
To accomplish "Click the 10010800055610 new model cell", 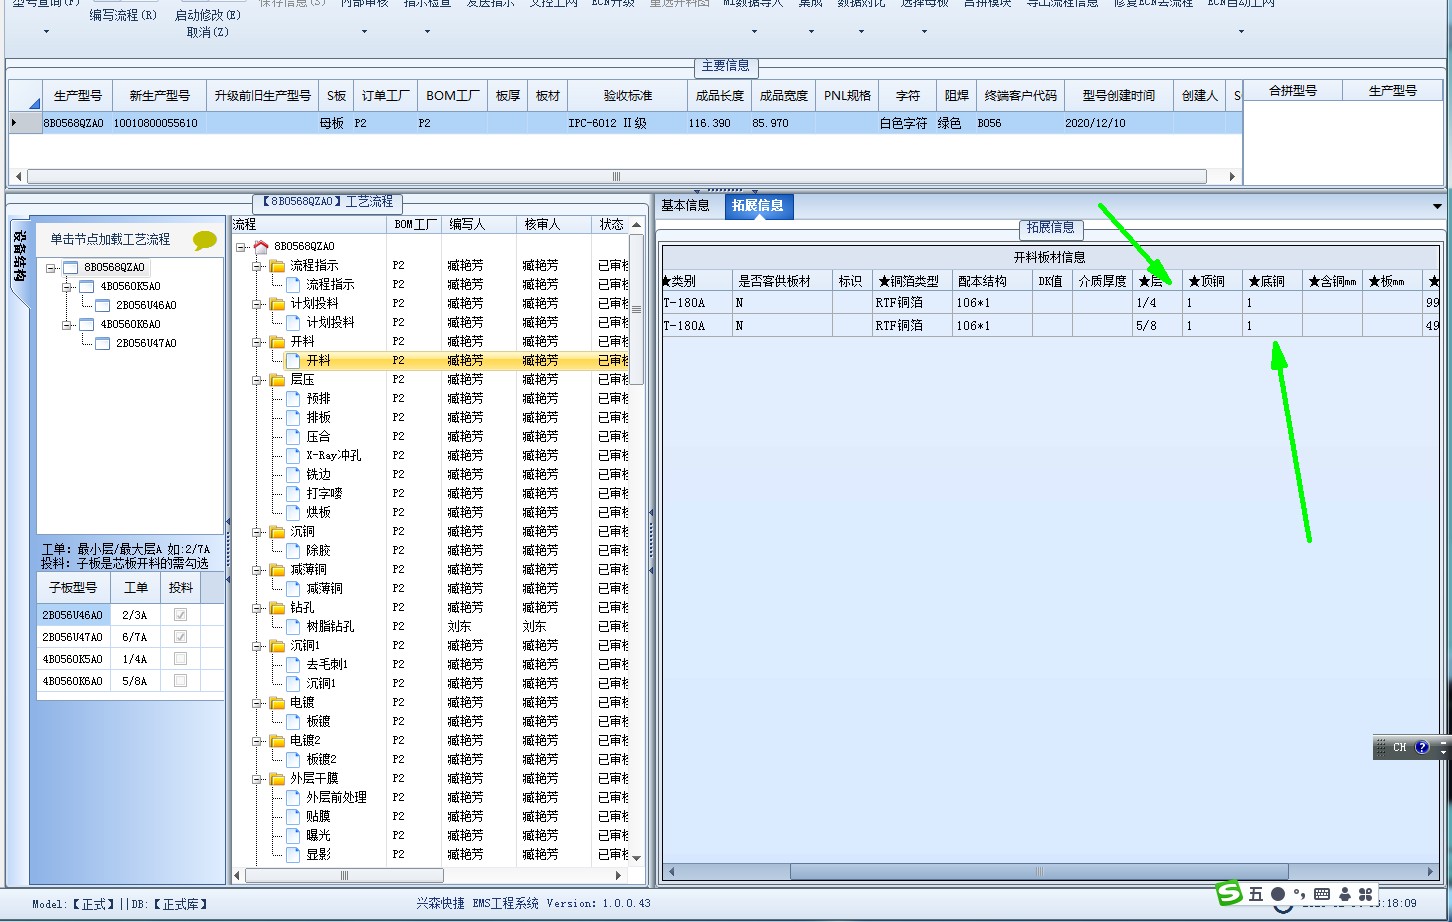I will click(158, 123).
